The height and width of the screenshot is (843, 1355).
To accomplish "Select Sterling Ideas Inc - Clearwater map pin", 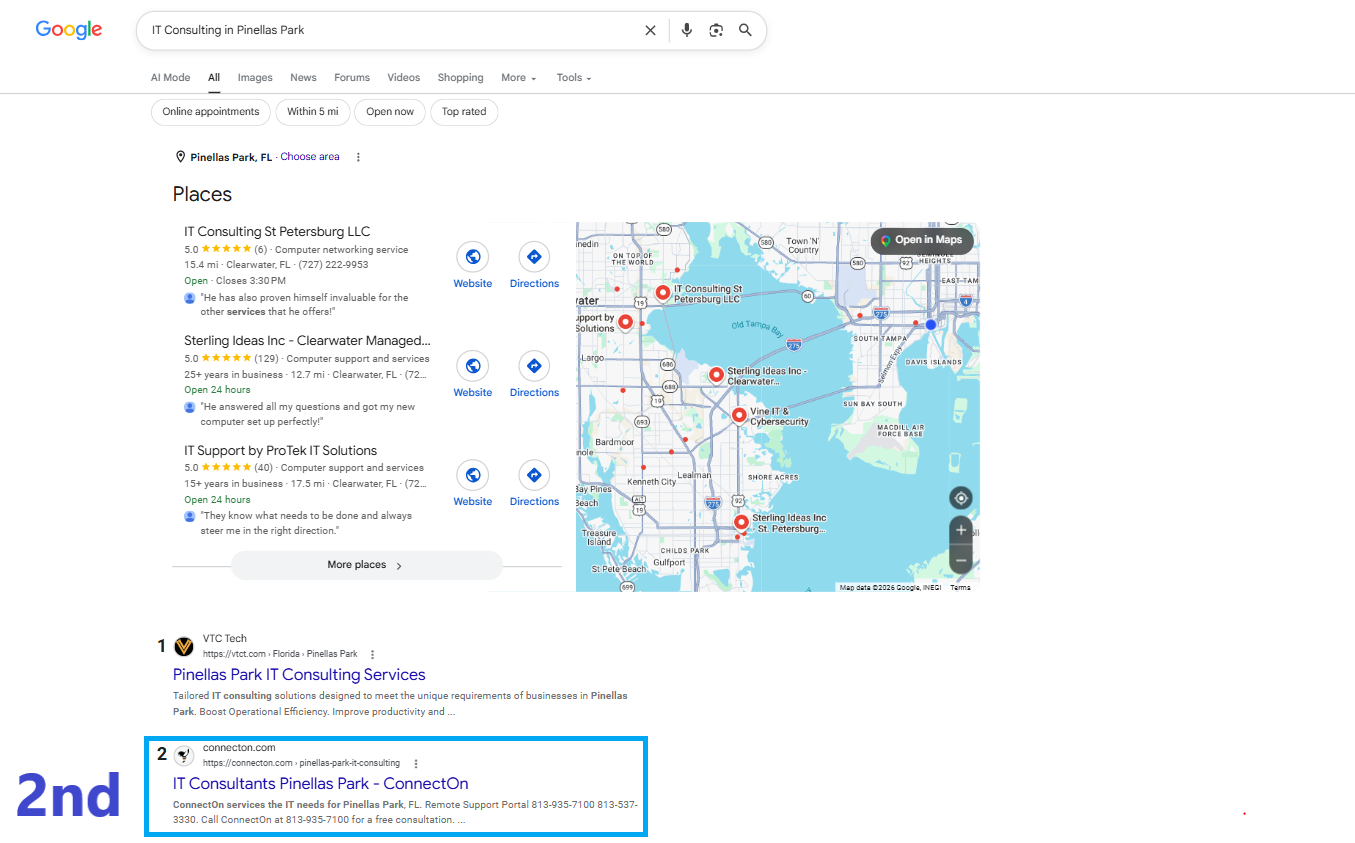I will tap(716, 374).
